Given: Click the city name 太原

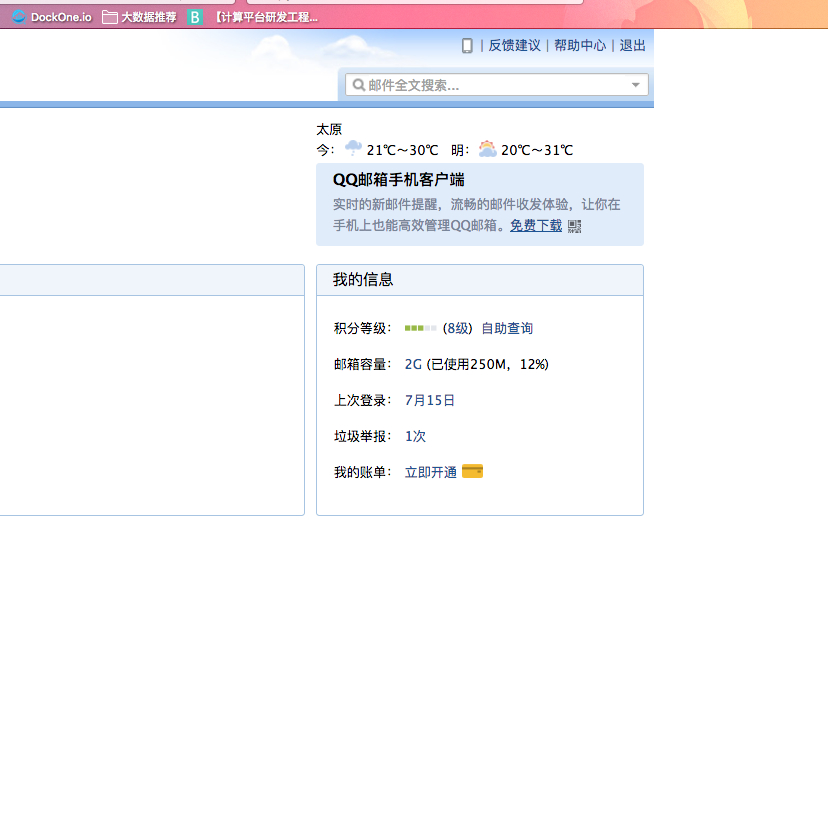Looking at the screenshot, I should 329,129.
